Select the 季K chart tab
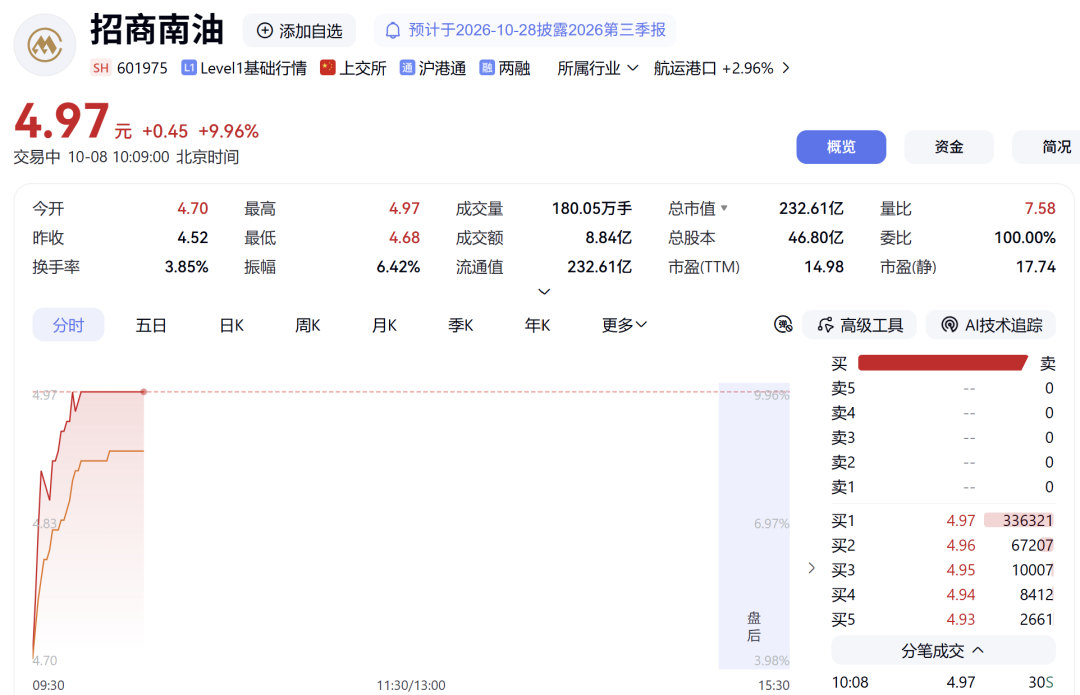This screenshot has width=1080, height=695. click(x=461, y=325)
